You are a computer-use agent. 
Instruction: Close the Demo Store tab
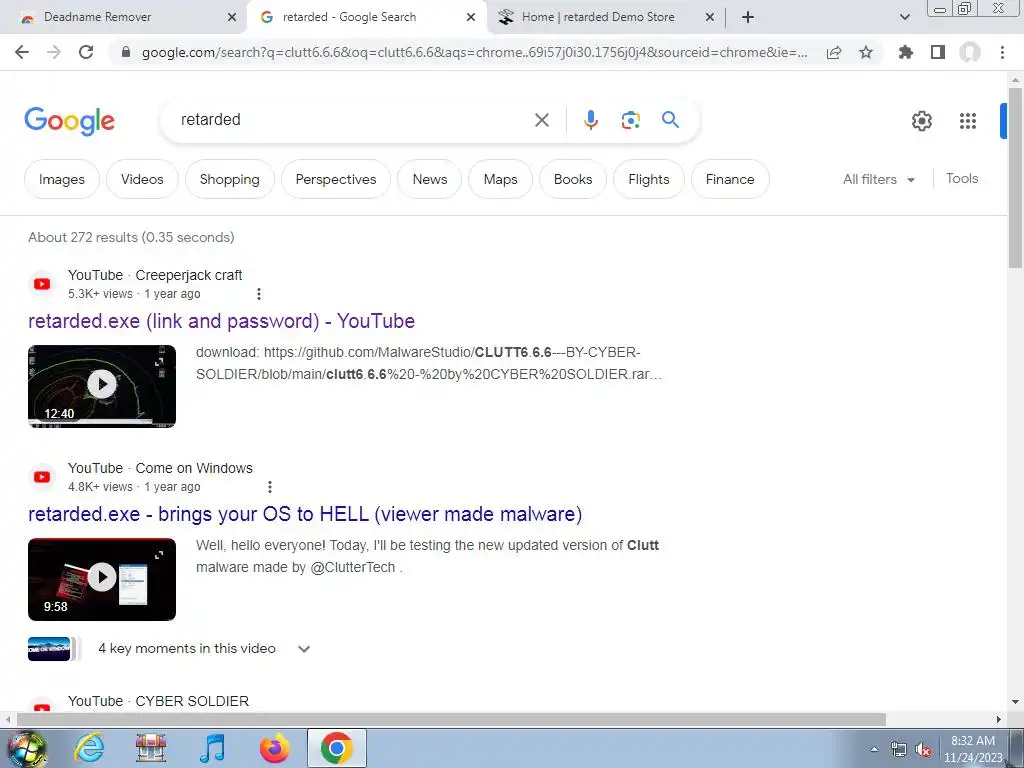click(x=710, y=17)
